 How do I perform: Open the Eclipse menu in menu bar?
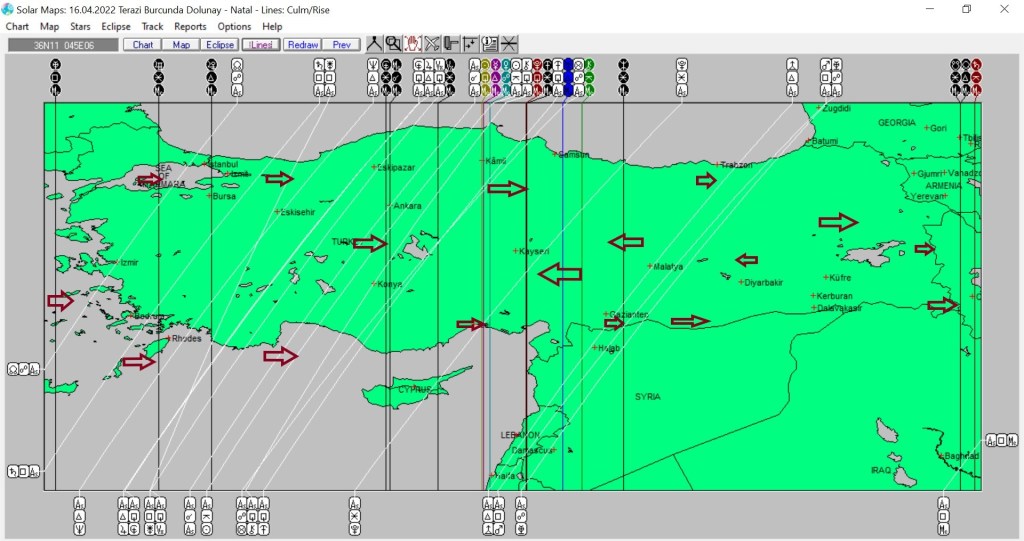pyautogui.click(x=116, y=26)
